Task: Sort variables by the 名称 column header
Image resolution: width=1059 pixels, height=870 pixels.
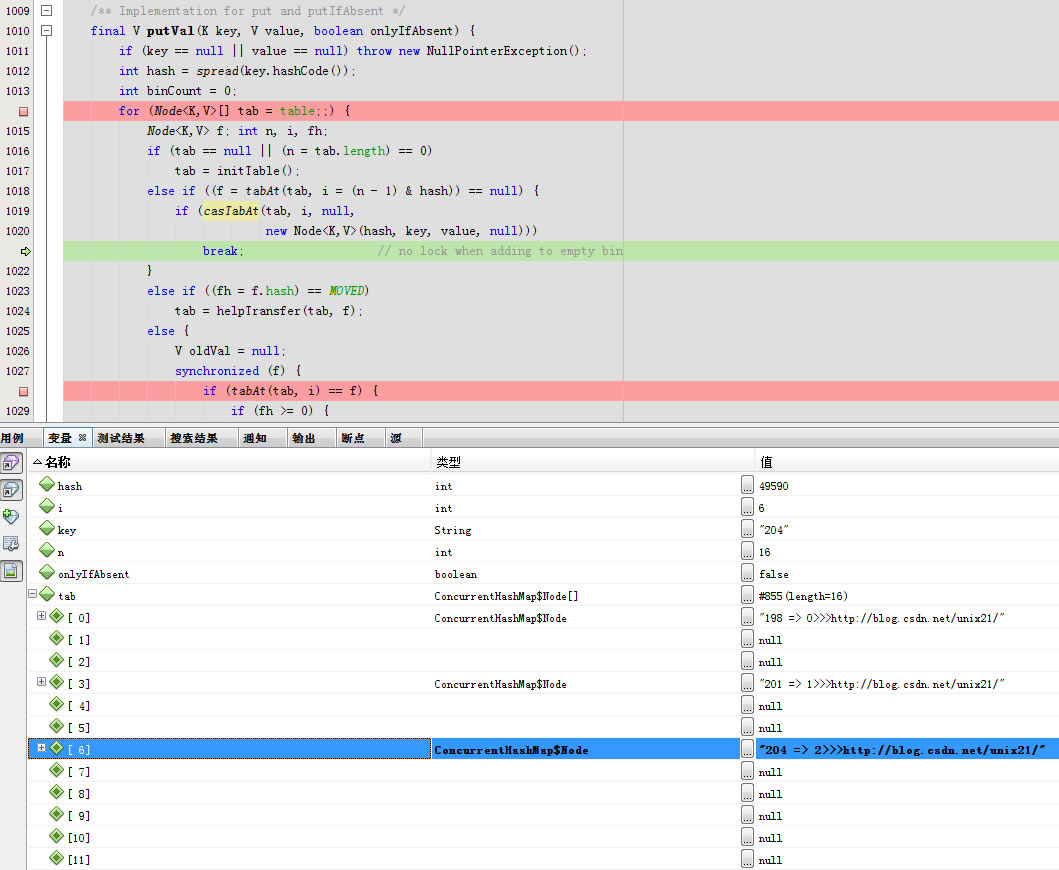Action: coord(228,462)
